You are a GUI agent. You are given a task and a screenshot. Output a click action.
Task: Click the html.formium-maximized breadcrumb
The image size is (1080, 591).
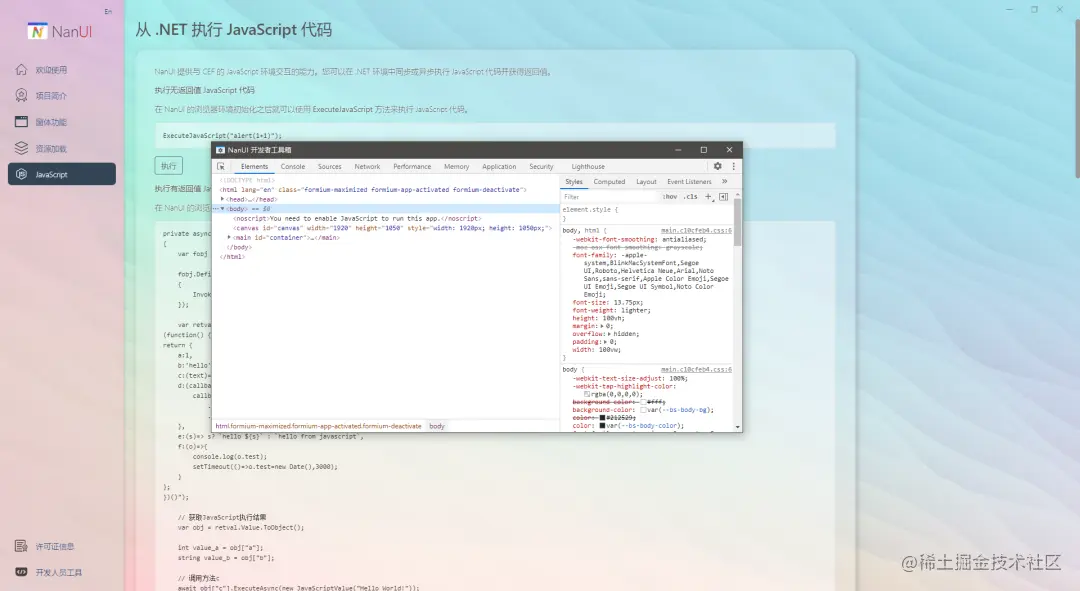(318, 426)
